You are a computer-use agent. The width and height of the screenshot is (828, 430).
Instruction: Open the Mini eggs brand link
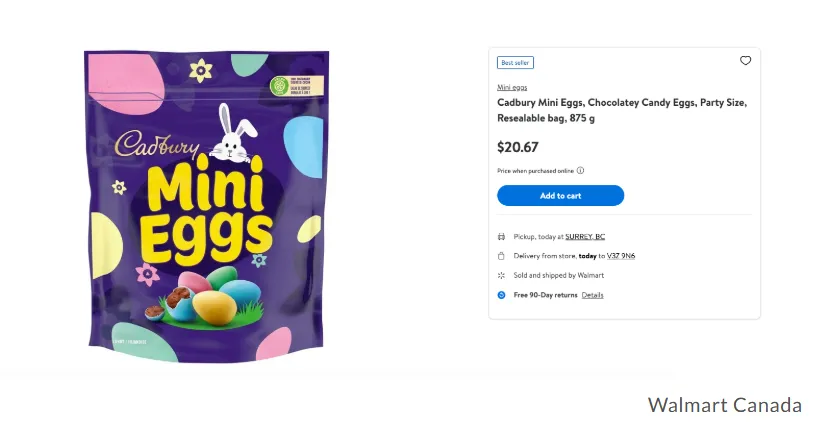[x=512, y=88]
